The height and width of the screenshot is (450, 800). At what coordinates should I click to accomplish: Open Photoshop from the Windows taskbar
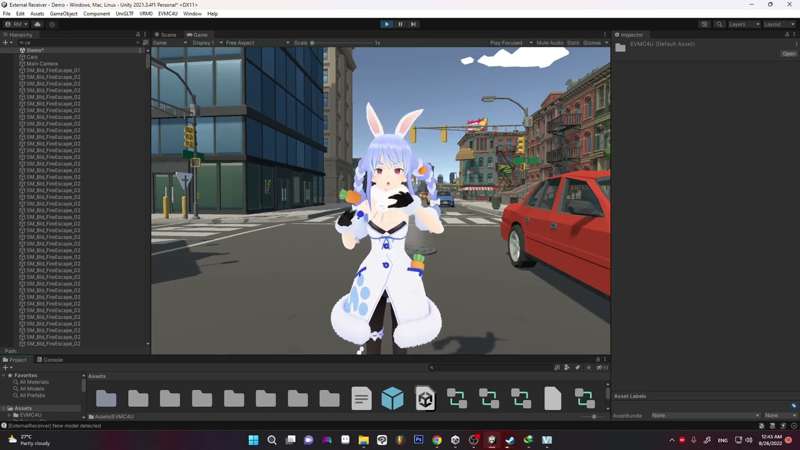click(x=418, y=440)
